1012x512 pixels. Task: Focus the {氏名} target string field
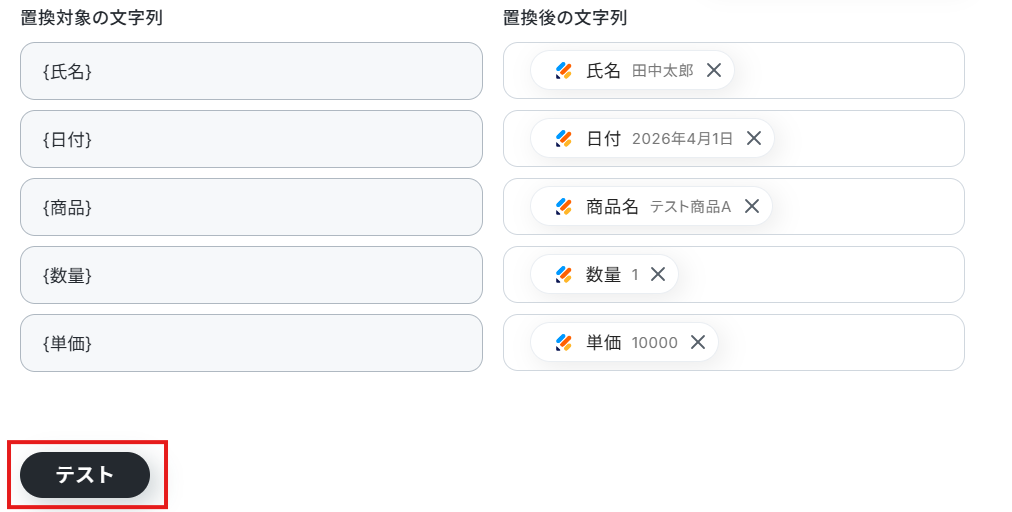(251, 71)
